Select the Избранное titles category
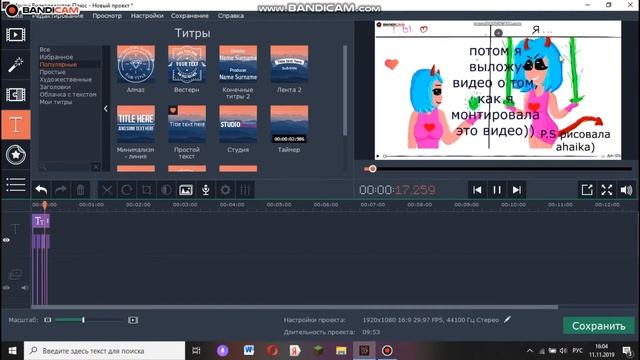640x360 pixels. (x=56, y=57)
